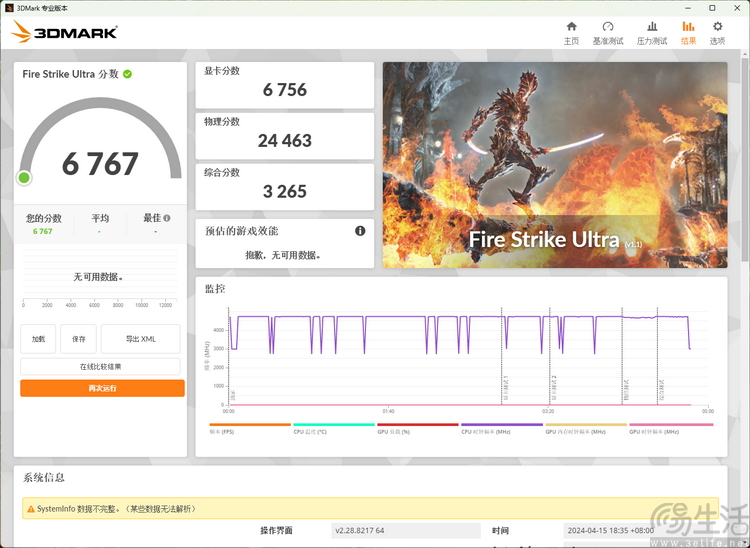Toggle GPU 内存时钟频率 (MHz) yellow legend

tap(586, 428)
